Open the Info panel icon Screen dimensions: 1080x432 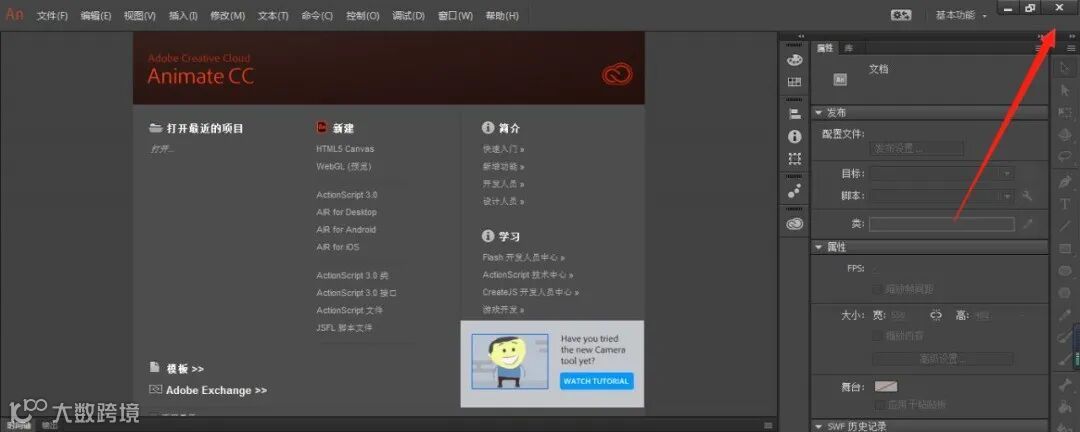click(794, 136)
